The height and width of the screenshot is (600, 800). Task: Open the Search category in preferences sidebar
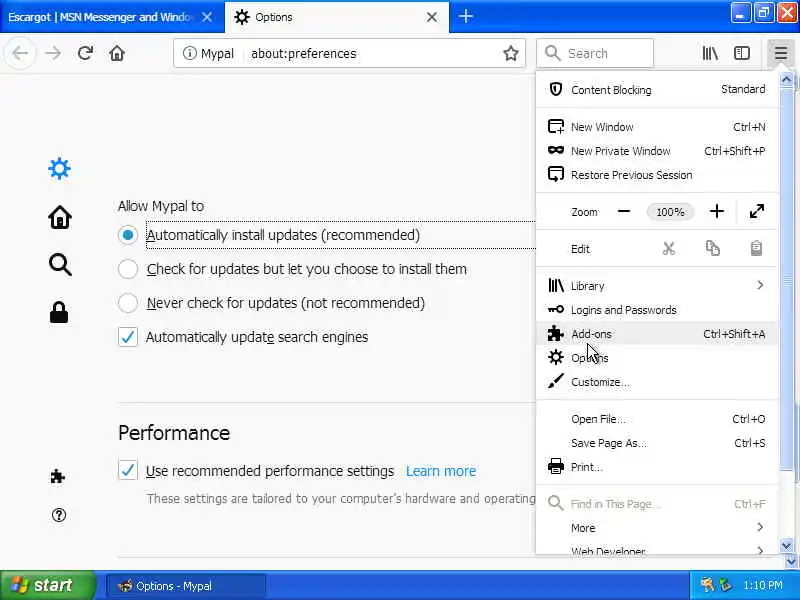(60, 264)
